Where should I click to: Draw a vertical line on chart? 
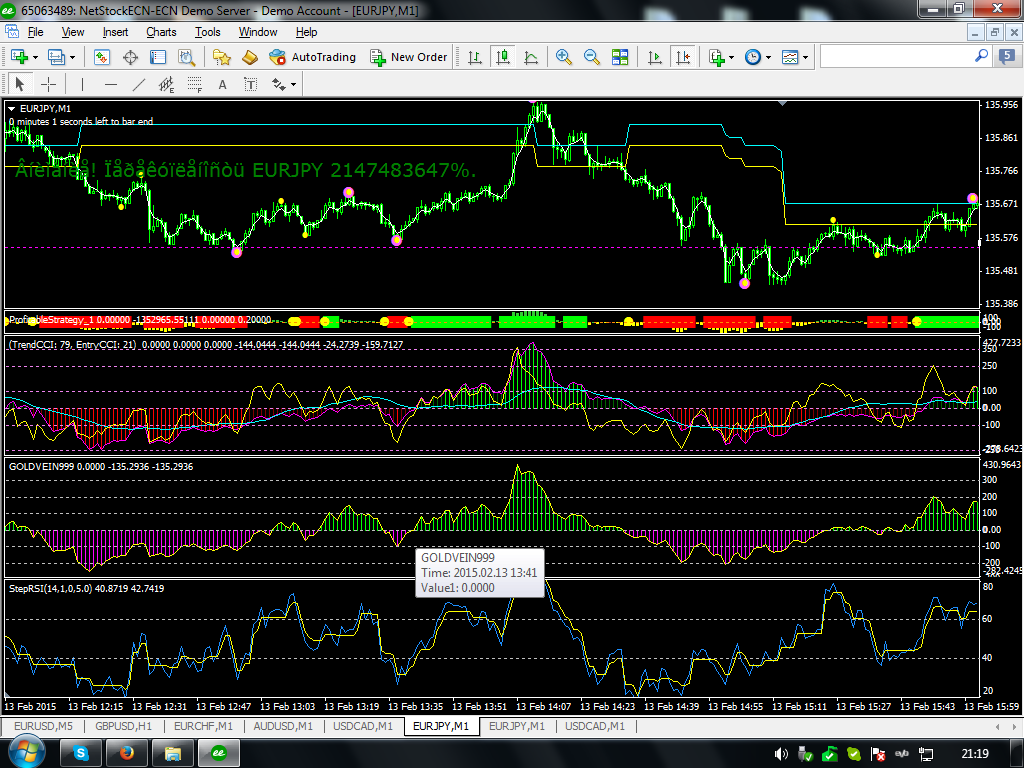[82, 84]
